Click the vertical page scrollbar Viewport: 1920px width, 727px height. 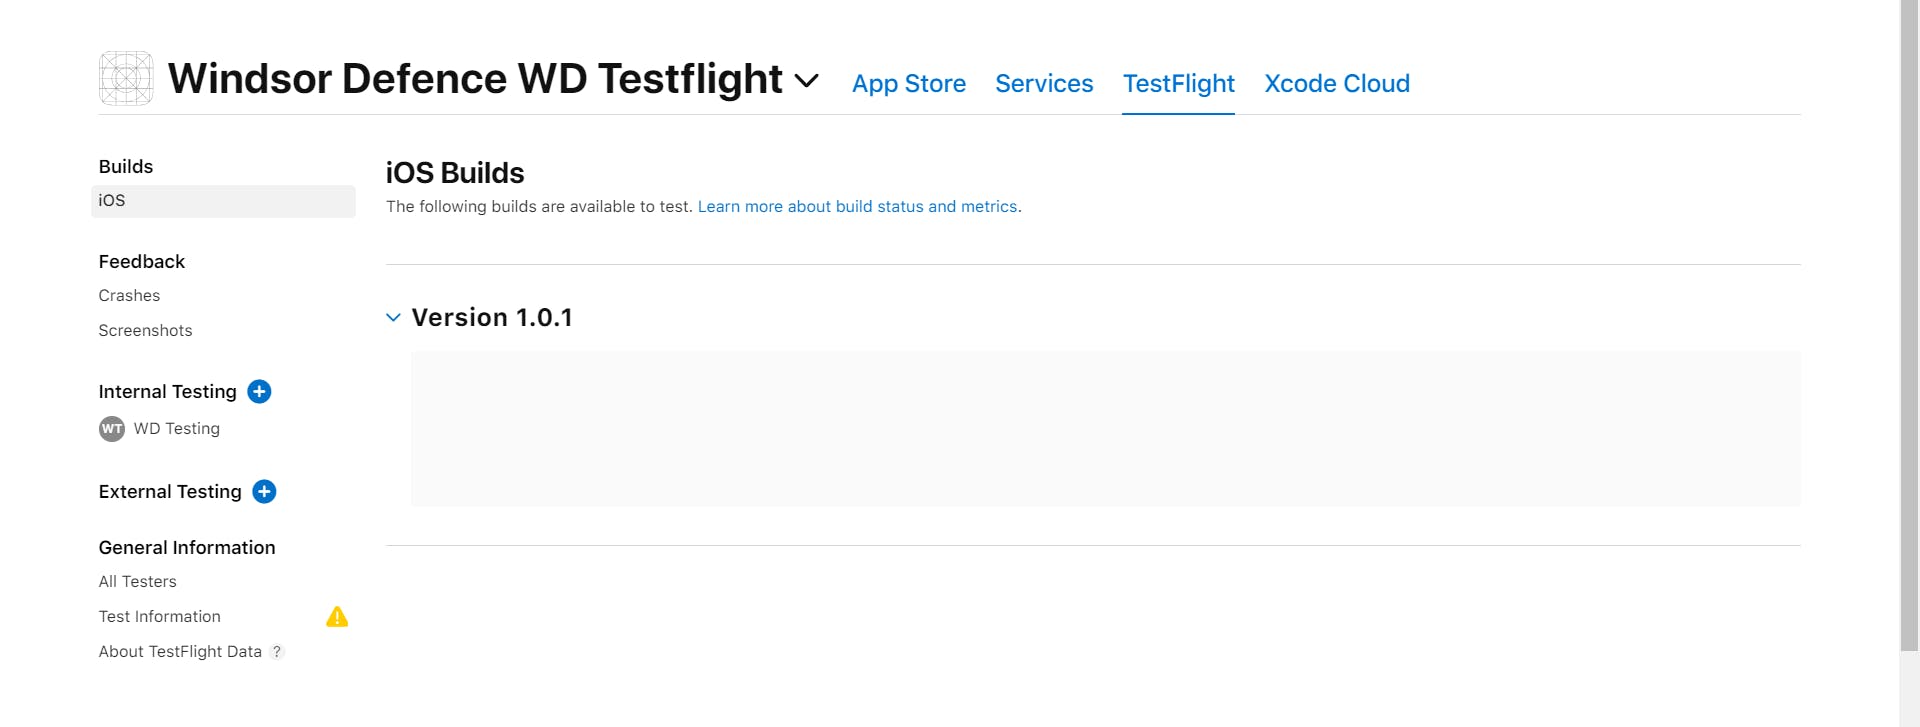coord(1909,320)
